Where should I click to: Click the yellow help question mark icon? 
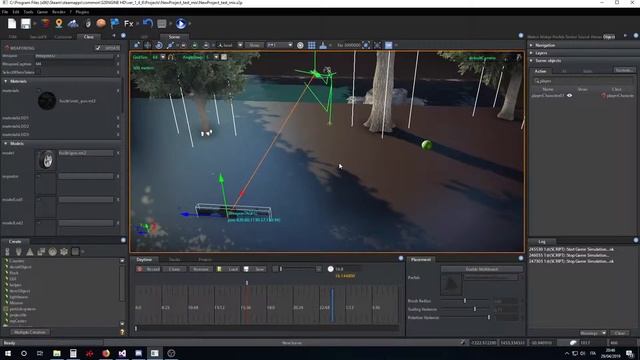[x=122, y=332]
